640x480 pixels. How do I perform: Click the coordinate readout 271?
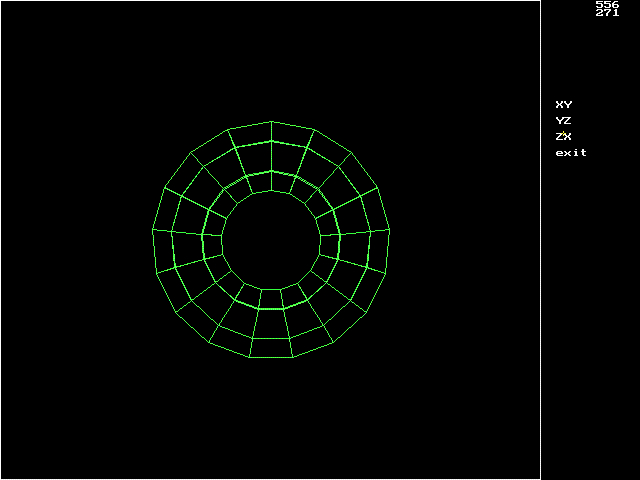(607, 13)
